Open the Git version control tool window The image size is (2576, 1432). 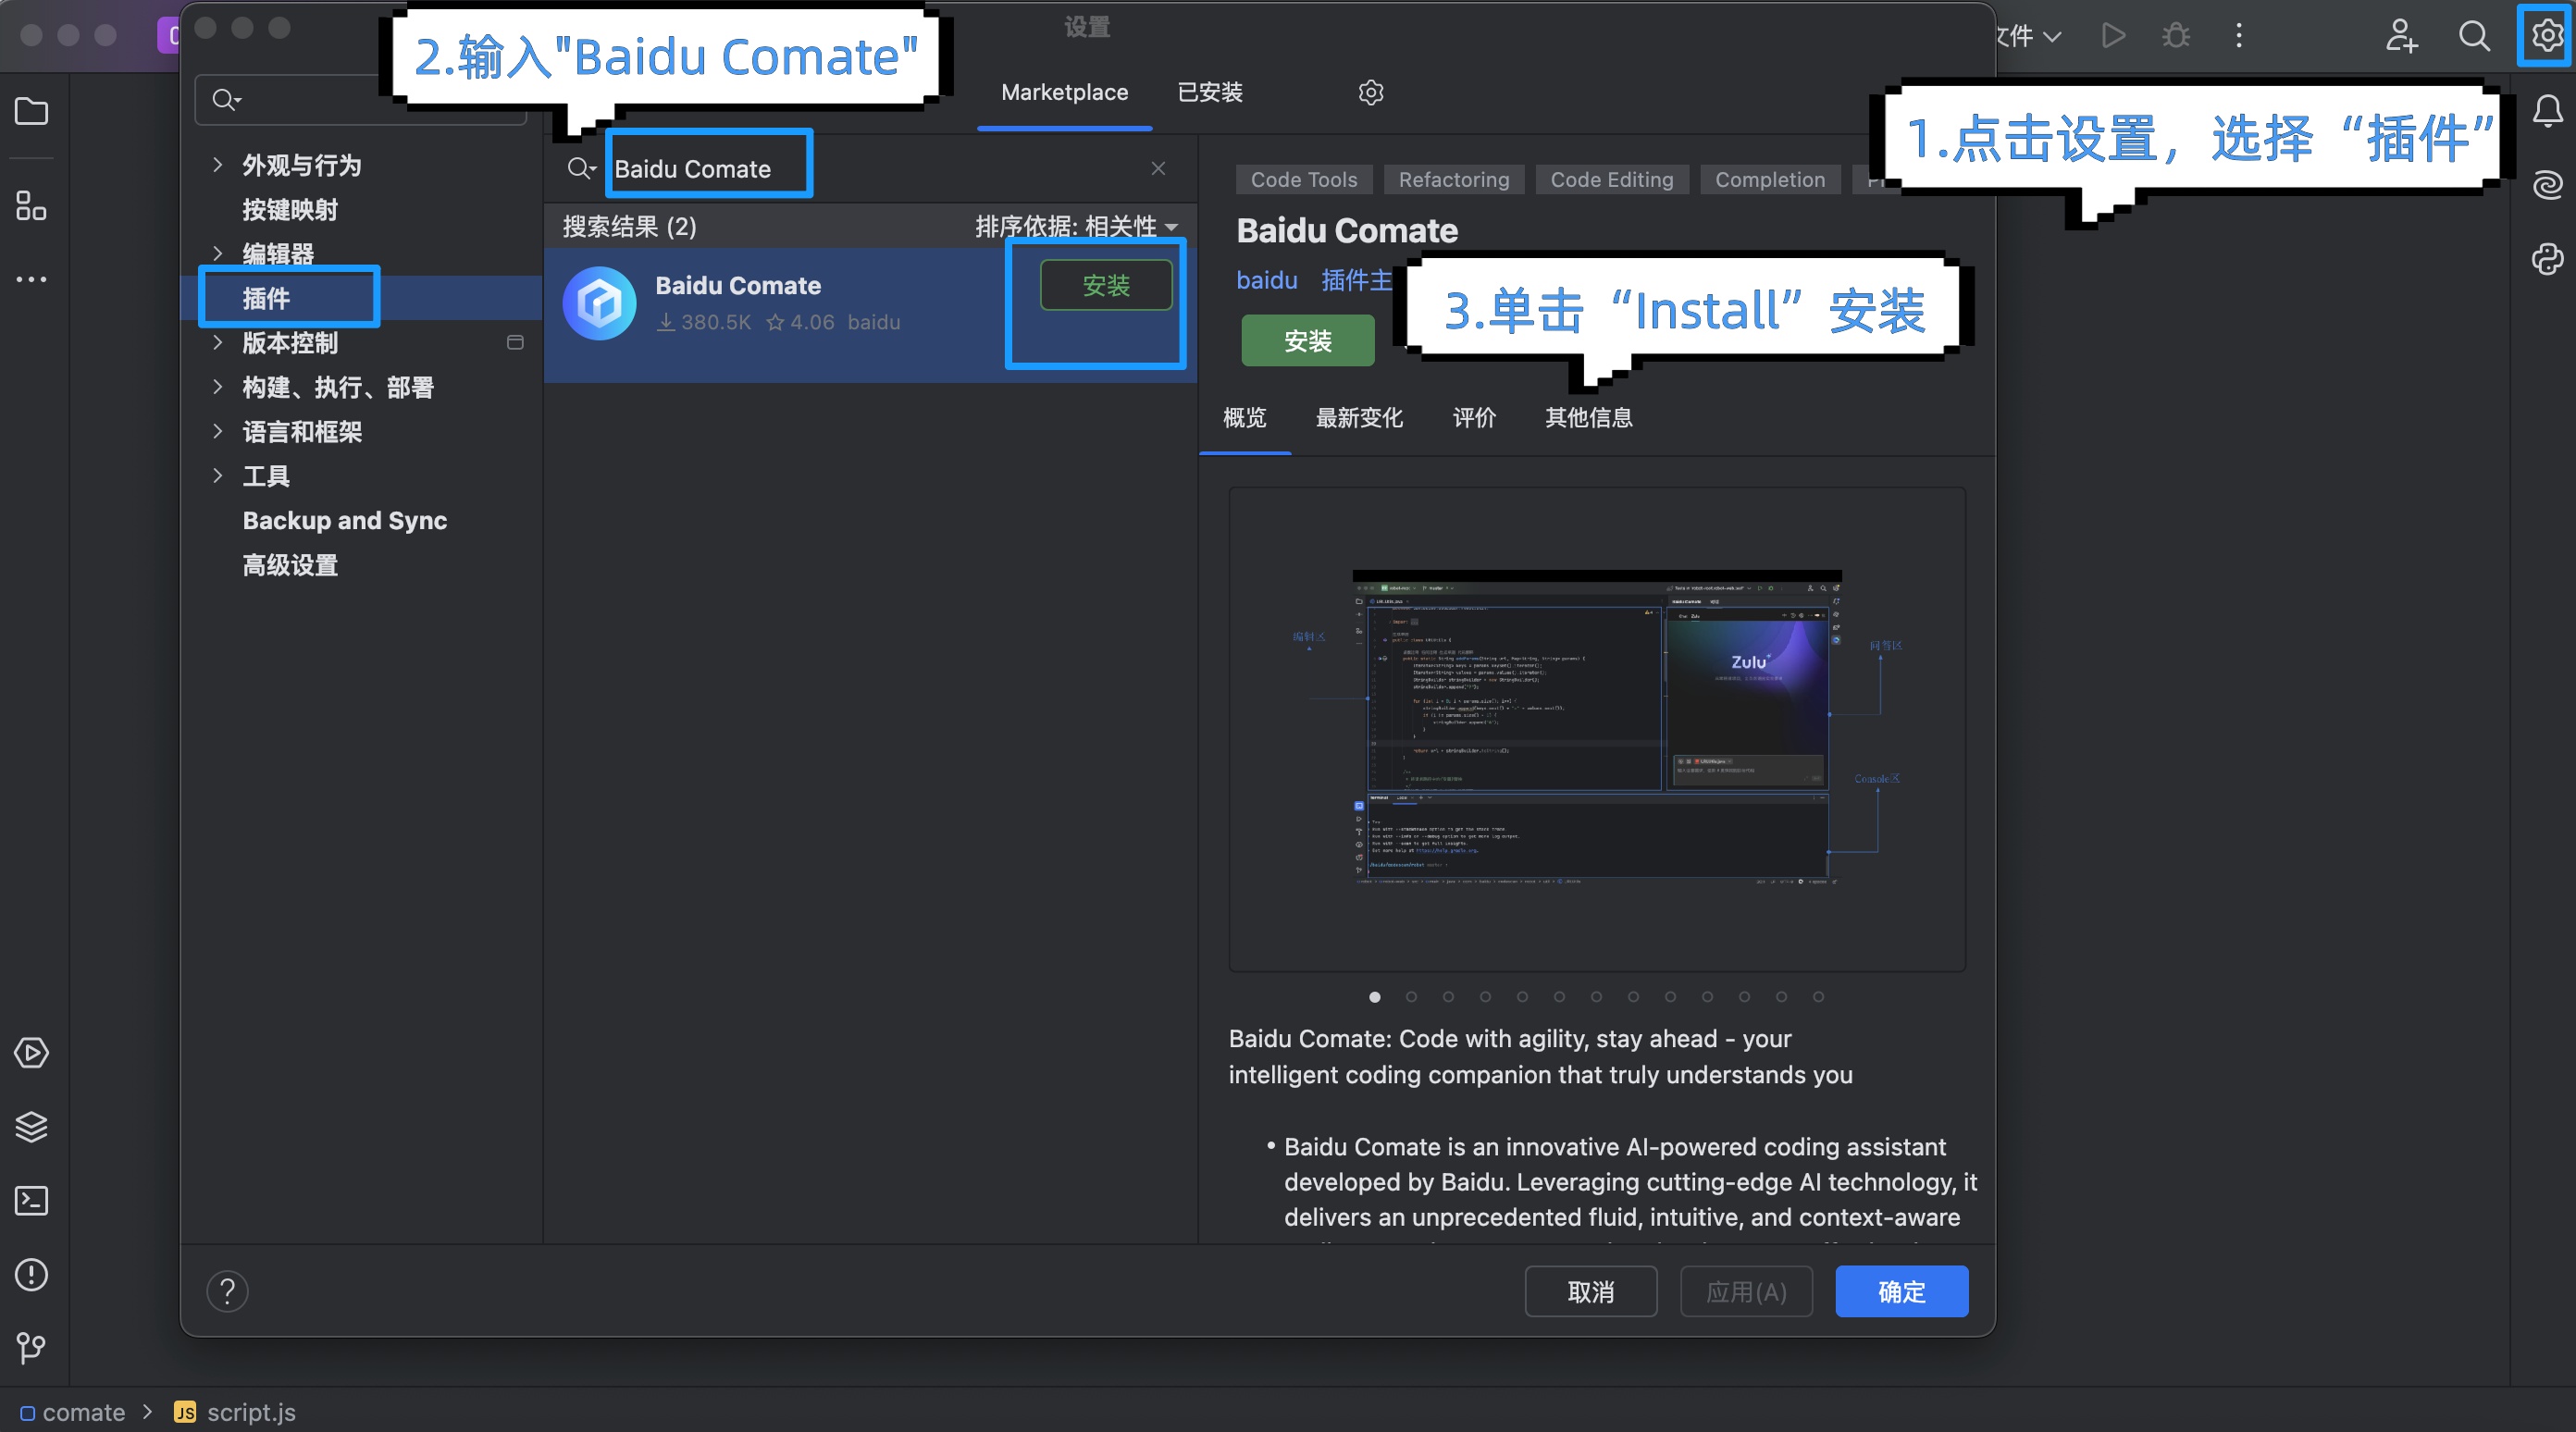31,1348
